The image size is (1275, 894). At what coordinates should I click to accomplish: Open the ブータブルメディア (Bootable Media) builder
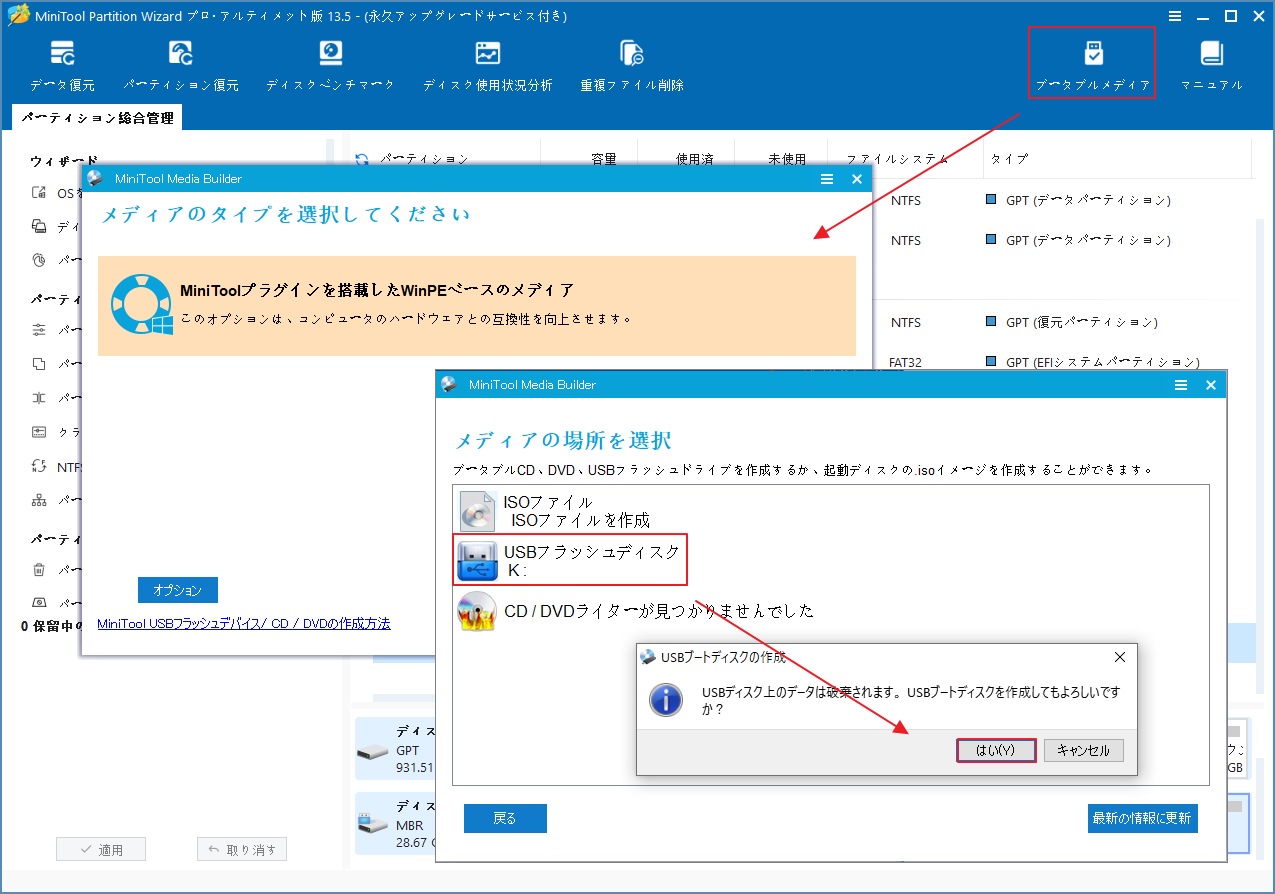click(x=1091, y=62)
